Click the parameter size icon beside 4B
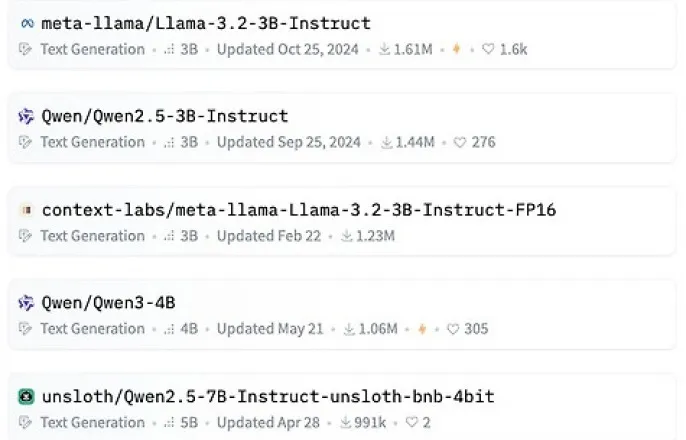This screenshot has height=440, width=686. (x=169, y=329)
